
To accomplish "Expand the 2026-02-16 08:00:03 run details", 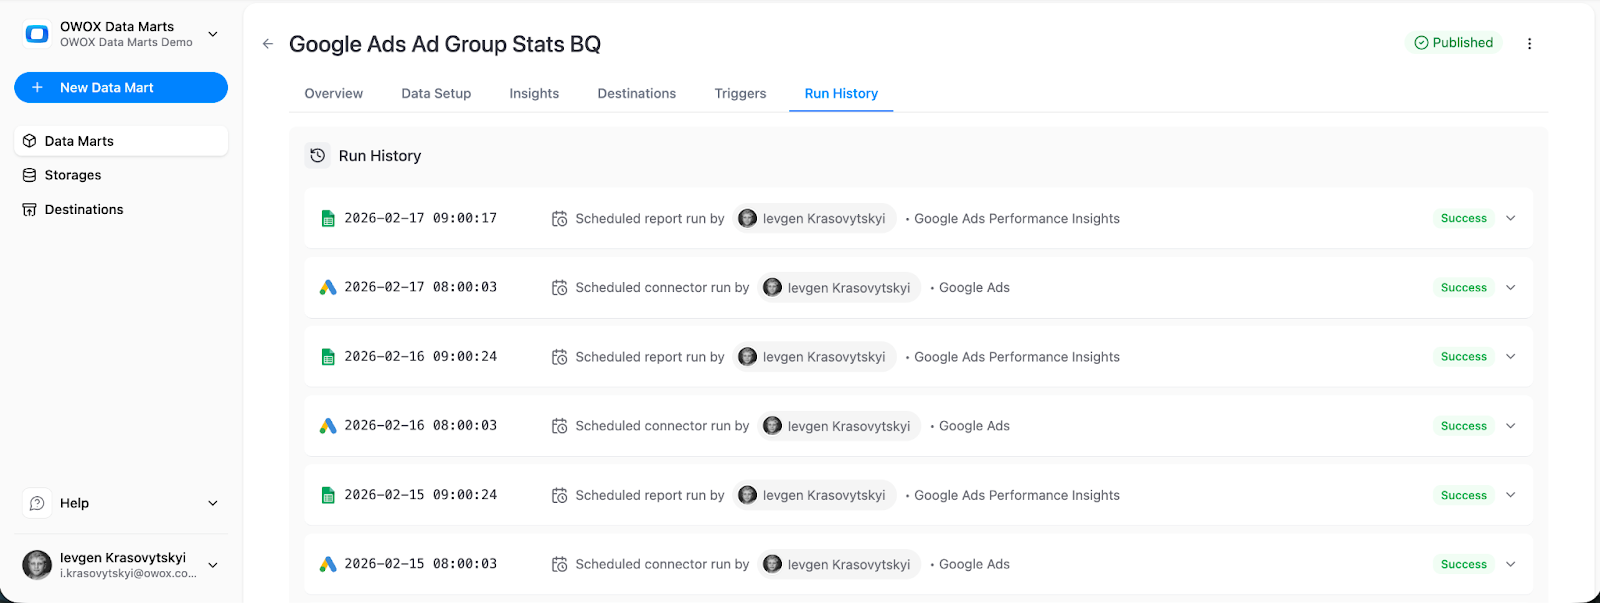I will pyautogui.click(x=1511, y=425).
